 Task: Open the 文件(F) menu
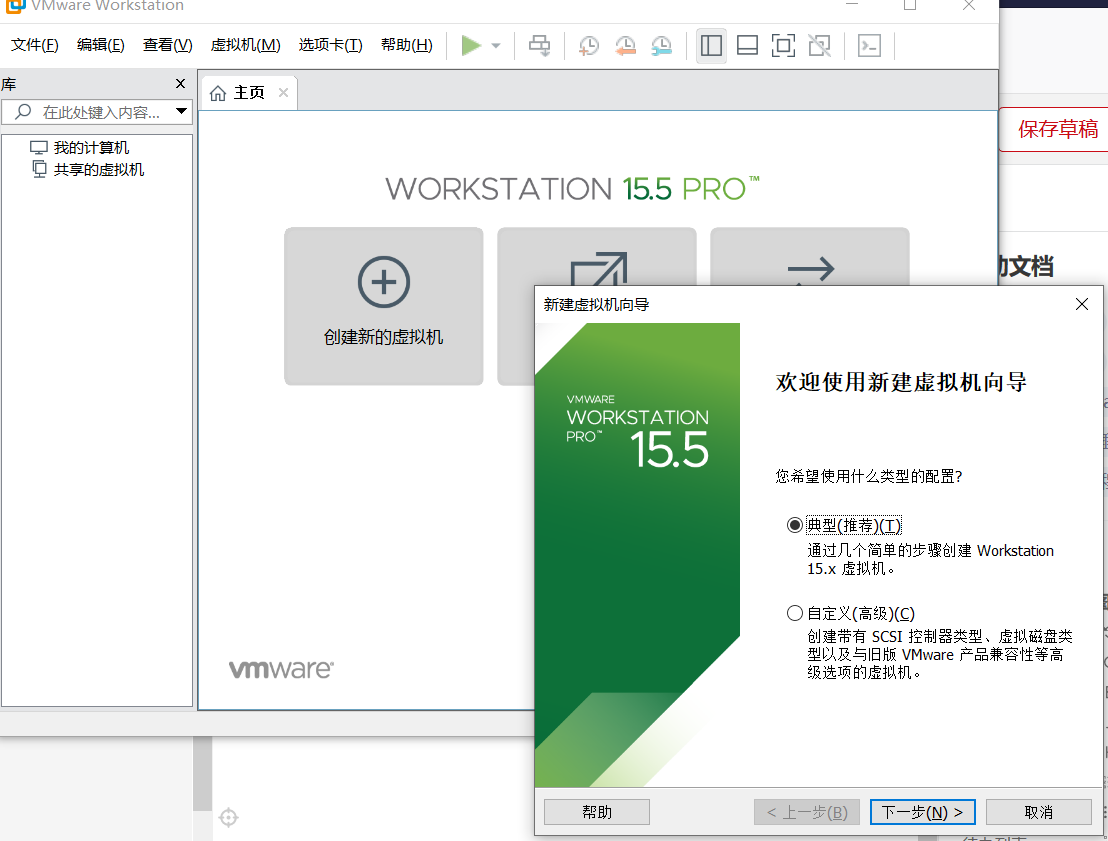pos(35,45)
